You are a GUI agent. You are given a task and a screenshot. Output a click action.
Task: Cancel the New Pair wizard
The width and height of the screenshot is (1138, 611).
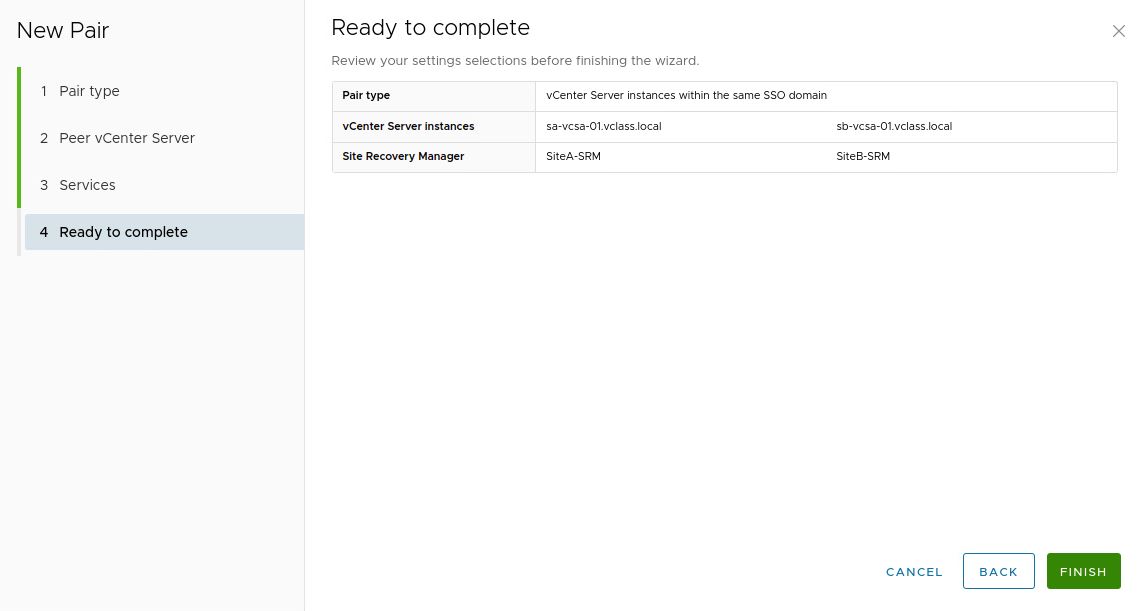[x=914, y=572]
